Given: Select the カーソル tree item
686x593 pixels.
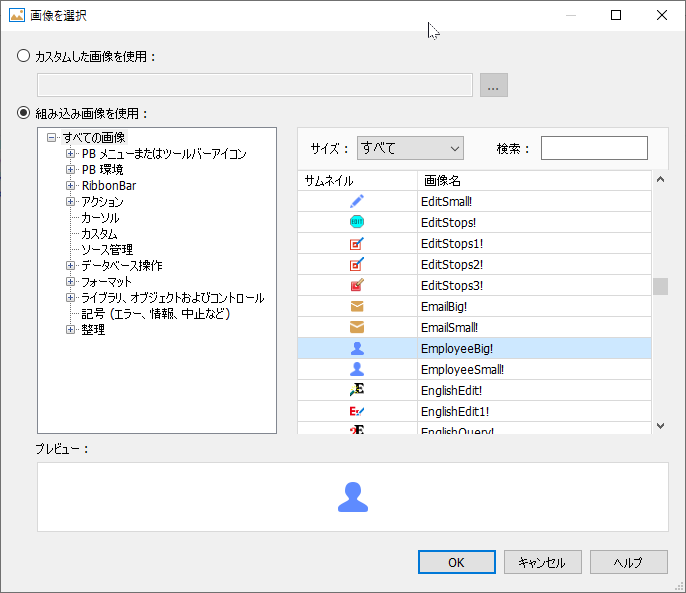Looking at the screenshot, I should click(100, 218).
